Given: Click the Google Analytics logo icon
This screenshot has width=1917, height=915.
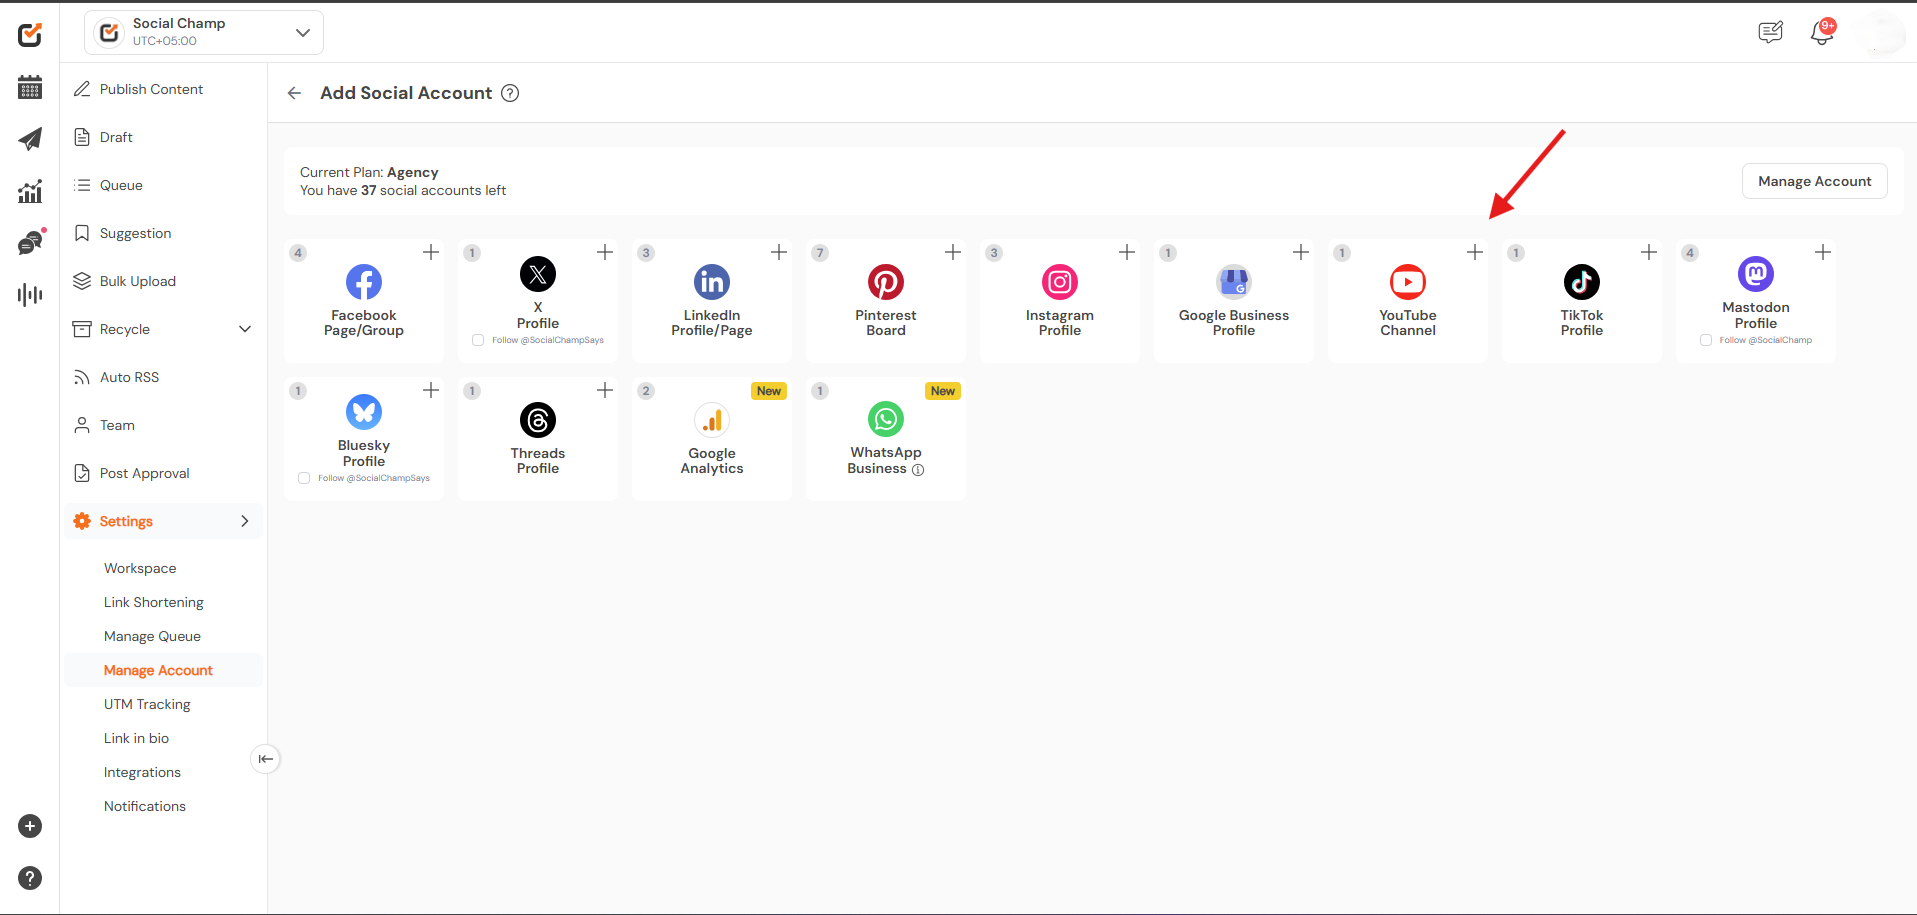Looking at the screenshot, I should (712, 420).
